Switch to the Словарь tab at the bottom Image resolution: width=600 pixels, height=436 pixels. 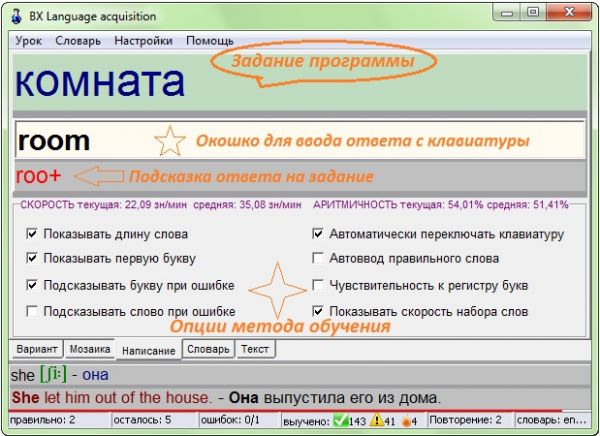208,349
